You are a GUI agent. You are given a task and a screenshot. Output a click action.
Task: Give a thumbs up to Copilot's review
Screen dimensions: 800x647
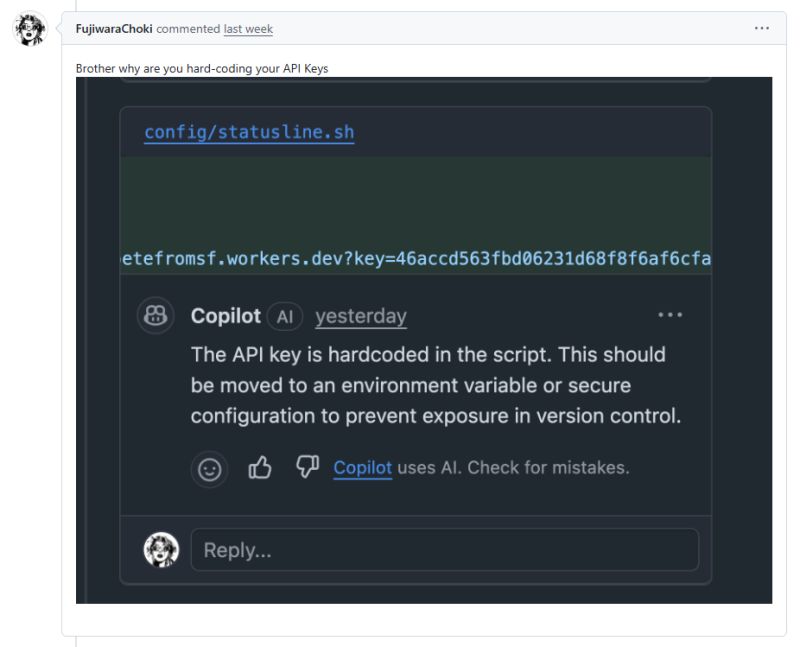(x=262, y=466)
